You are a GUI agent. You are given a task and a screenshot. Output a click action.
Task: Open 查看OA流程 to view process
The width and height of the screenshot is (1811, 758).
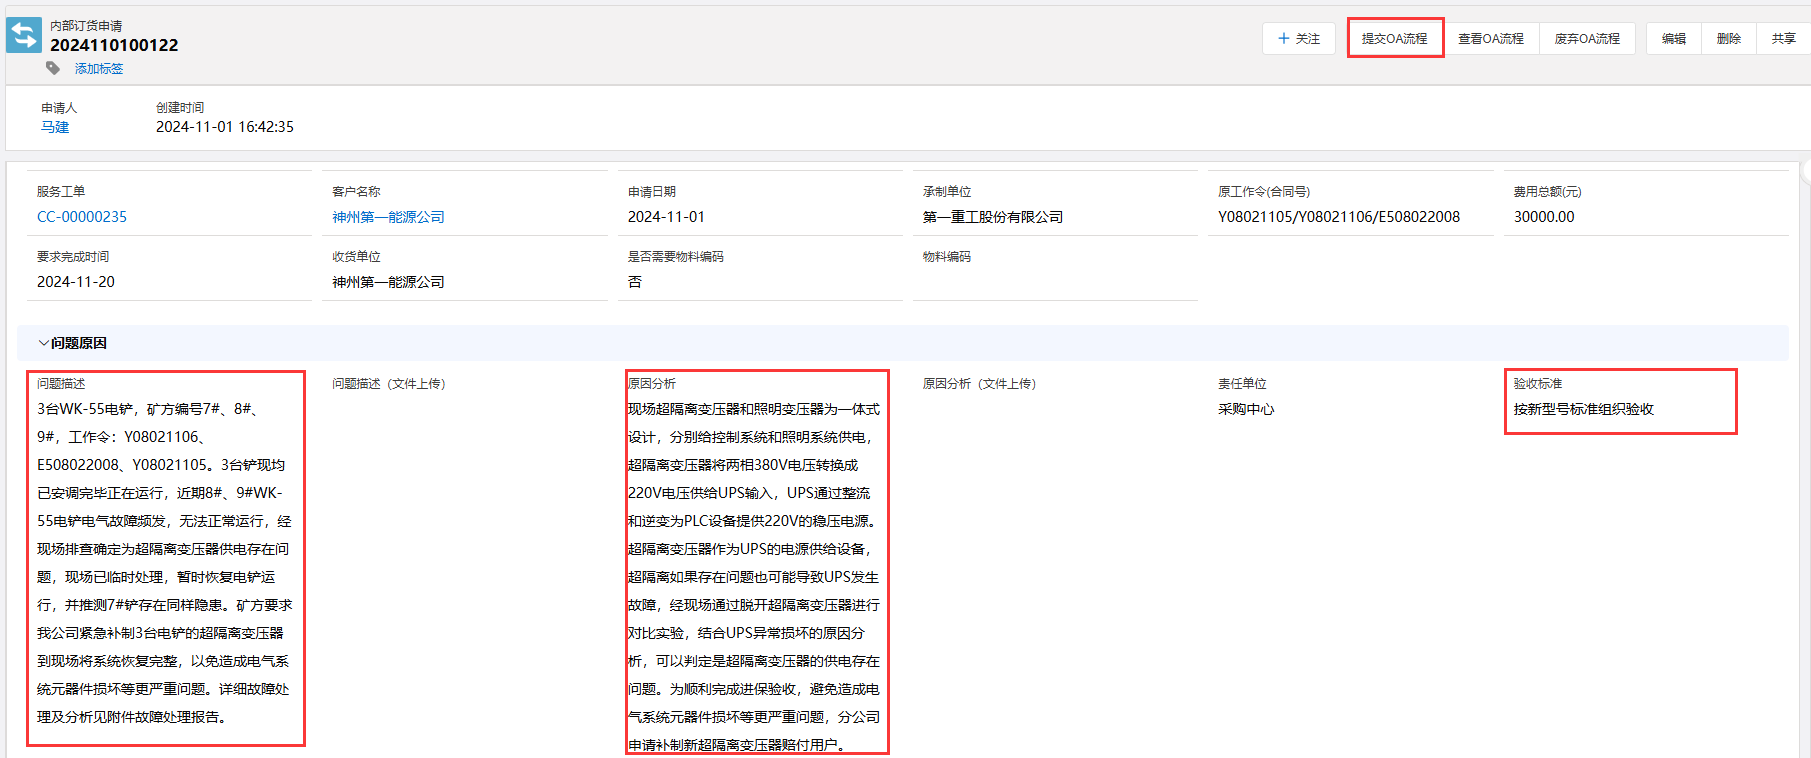[x=1490, y=39]
